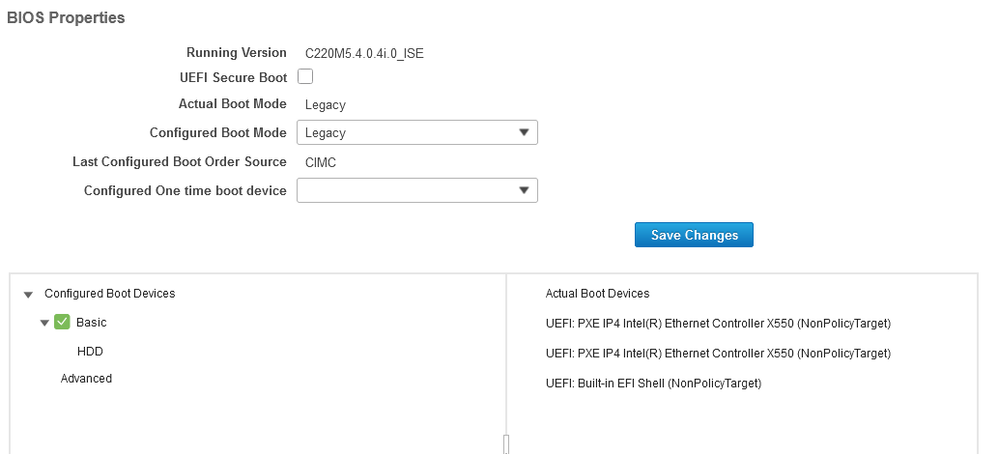Open Configured Boot Mode dropdown arrow
999x454 pixels.
[x=524, y=132]
